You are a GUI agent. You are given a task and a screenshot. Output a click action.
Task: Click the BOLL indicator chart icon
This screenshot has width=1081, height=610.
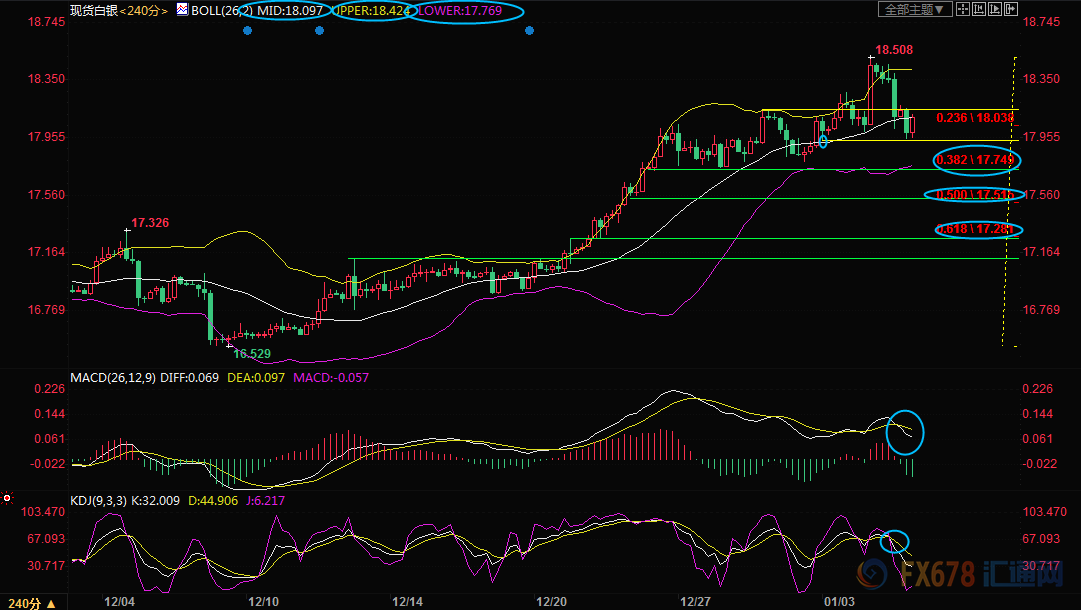click(x=181, y=10)
